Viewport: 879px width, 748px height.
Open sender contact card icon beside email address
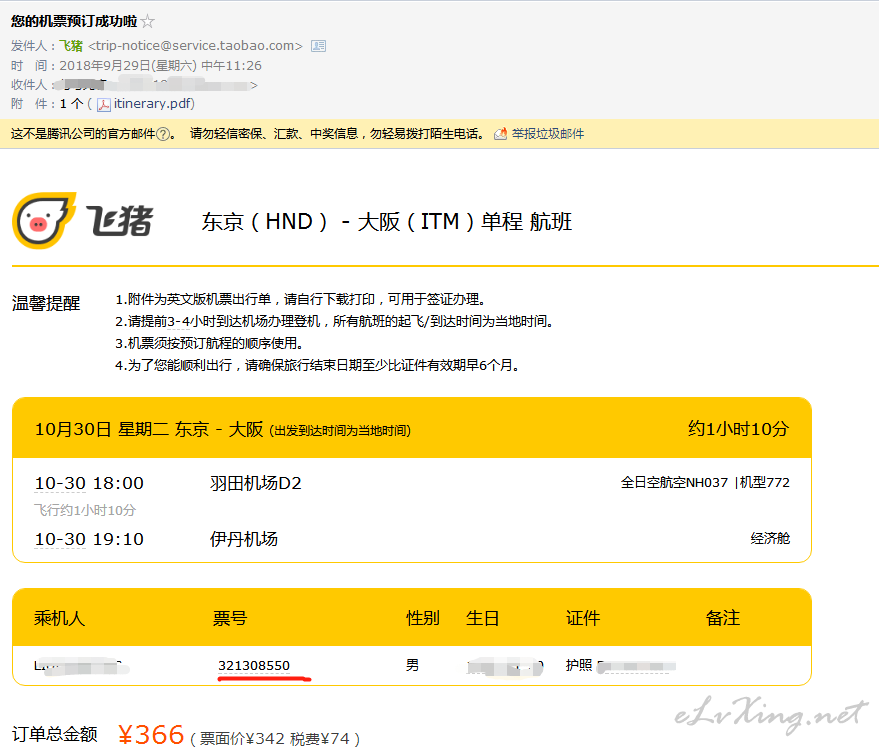click(318, 45)
